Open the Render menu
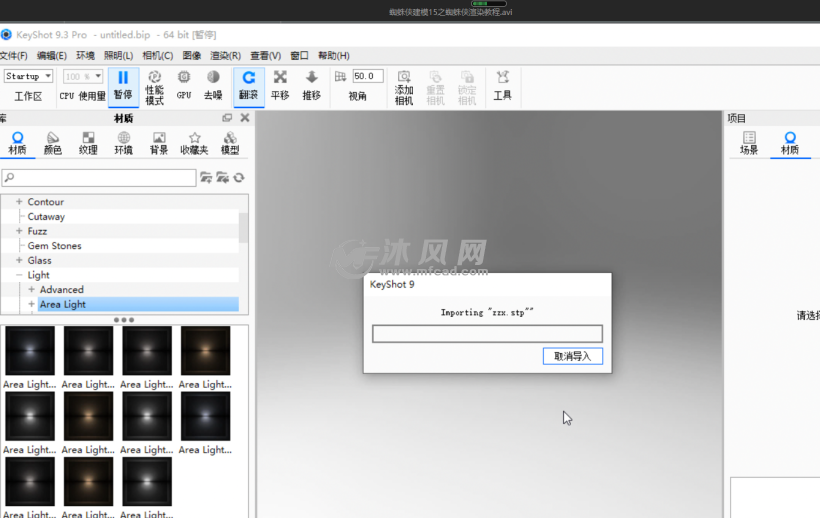820x518 pixels. click(x=225, y=55)
